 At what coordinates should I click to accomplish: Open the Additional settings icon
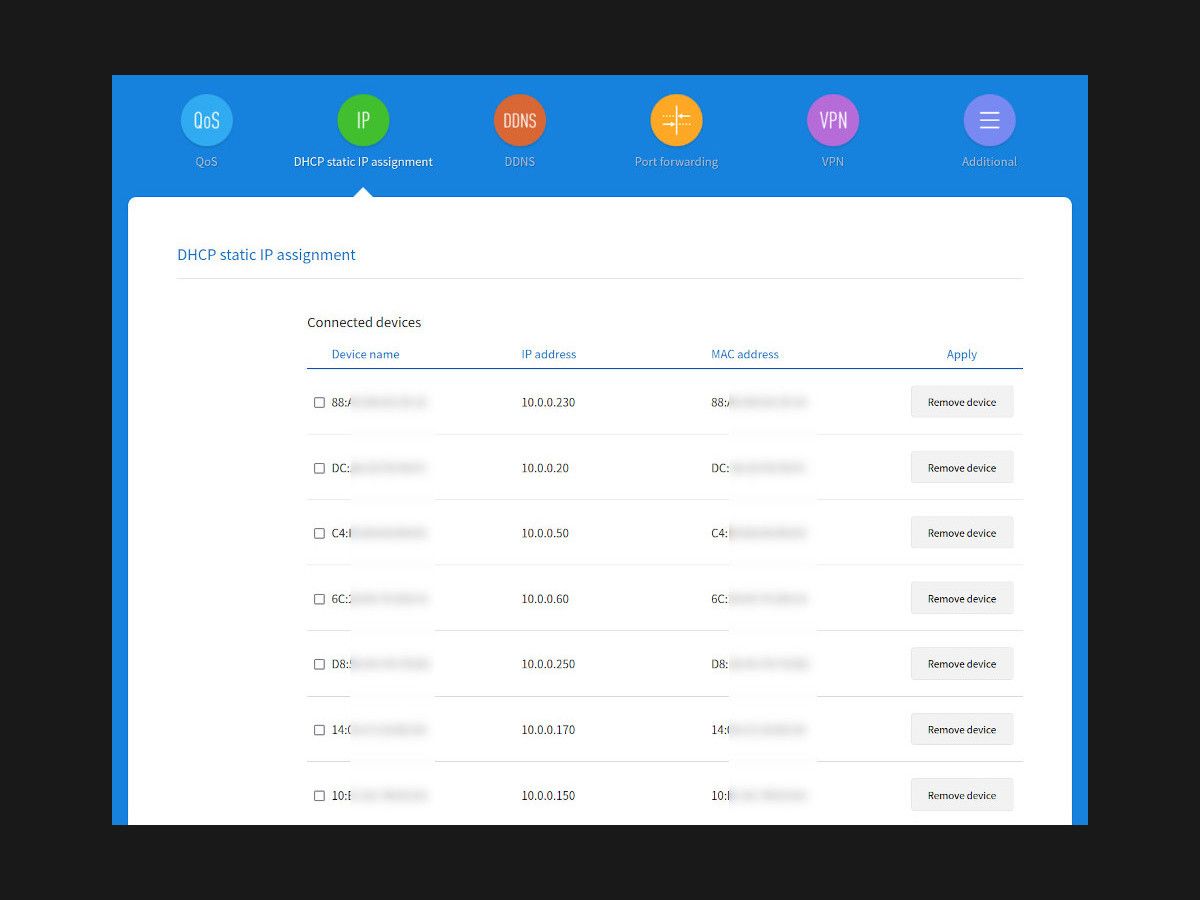989,118
